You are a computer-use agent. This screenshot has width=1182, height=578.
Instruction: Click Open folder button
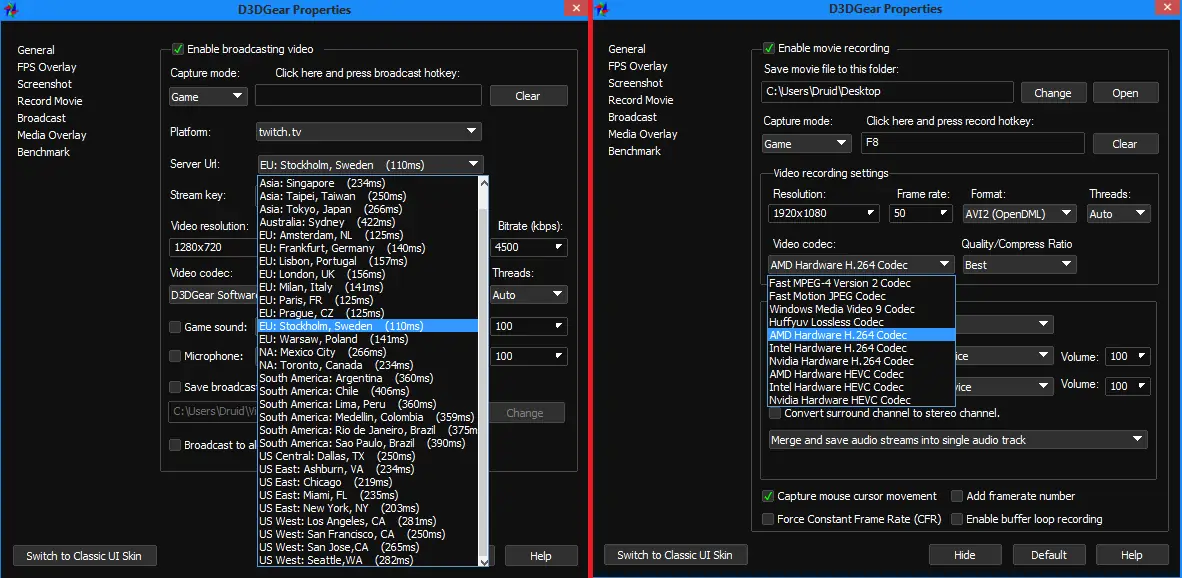pos(1125,93)
